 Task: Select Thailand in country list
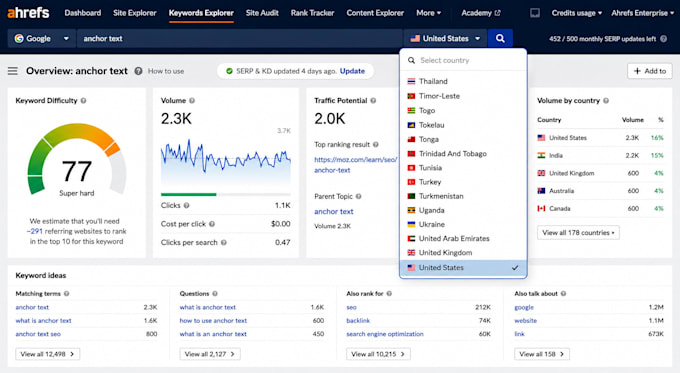pos(463,82)
